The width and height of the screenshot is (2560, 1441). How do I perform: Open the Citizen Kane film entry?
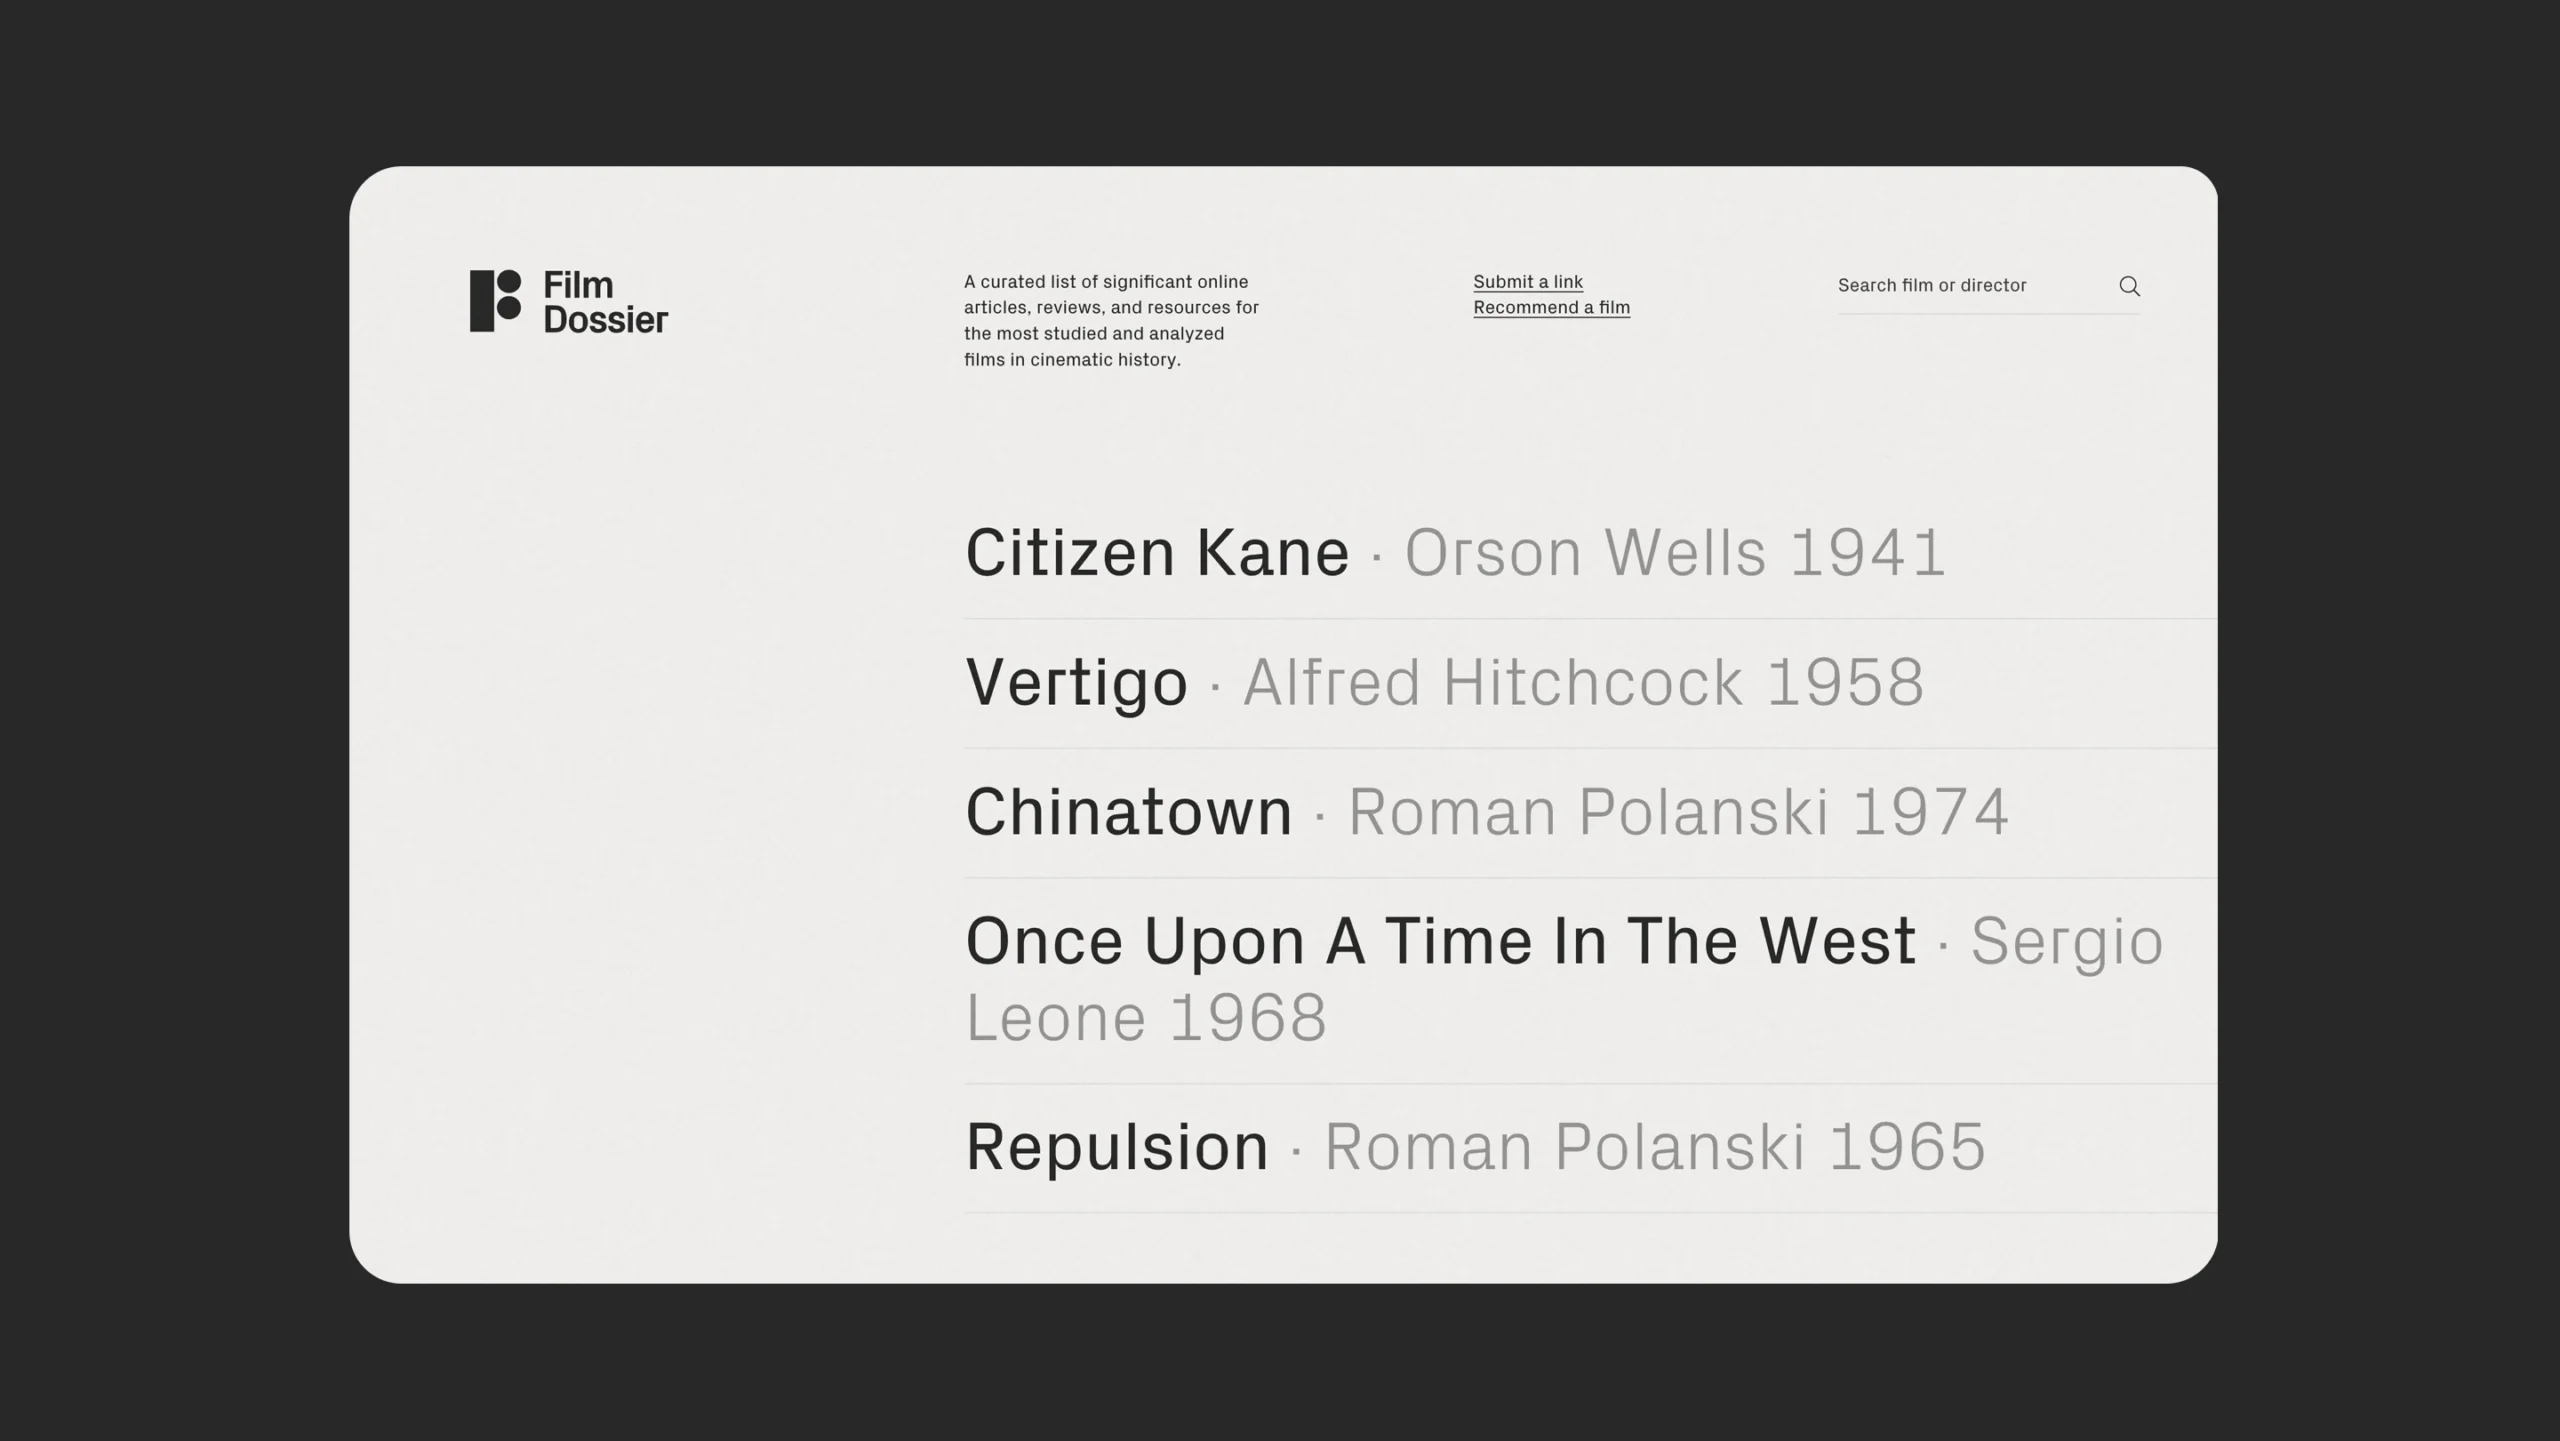tap(1157, 553)
